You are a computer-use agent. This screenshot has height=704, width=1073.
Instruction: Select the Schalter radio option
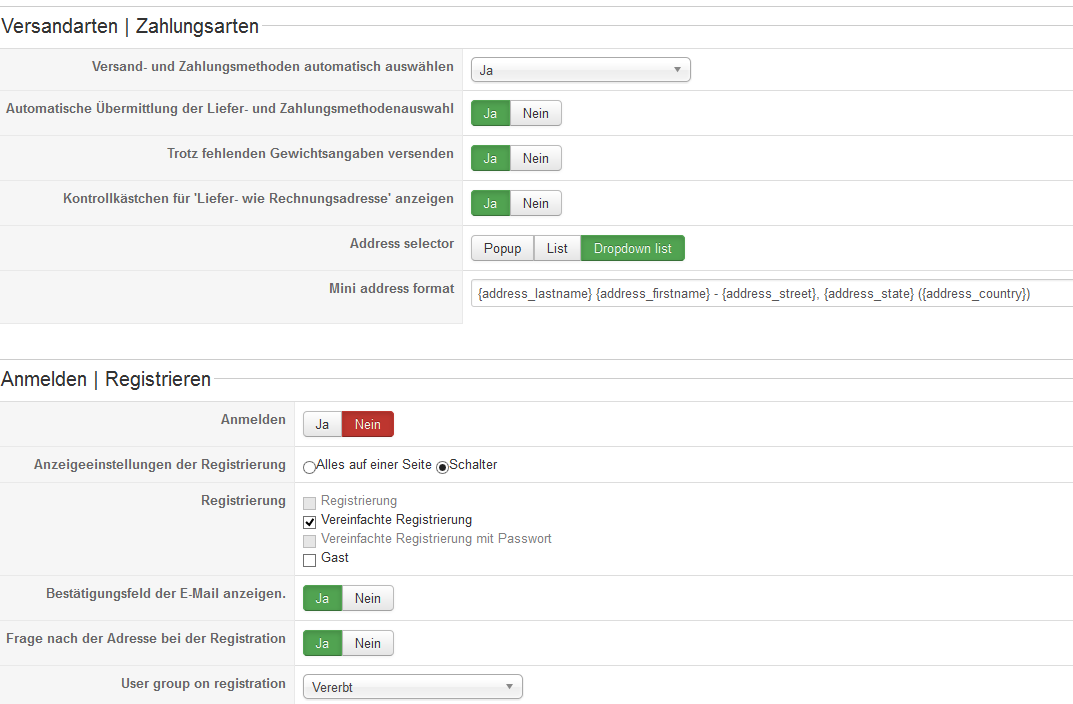click(443, 466)
